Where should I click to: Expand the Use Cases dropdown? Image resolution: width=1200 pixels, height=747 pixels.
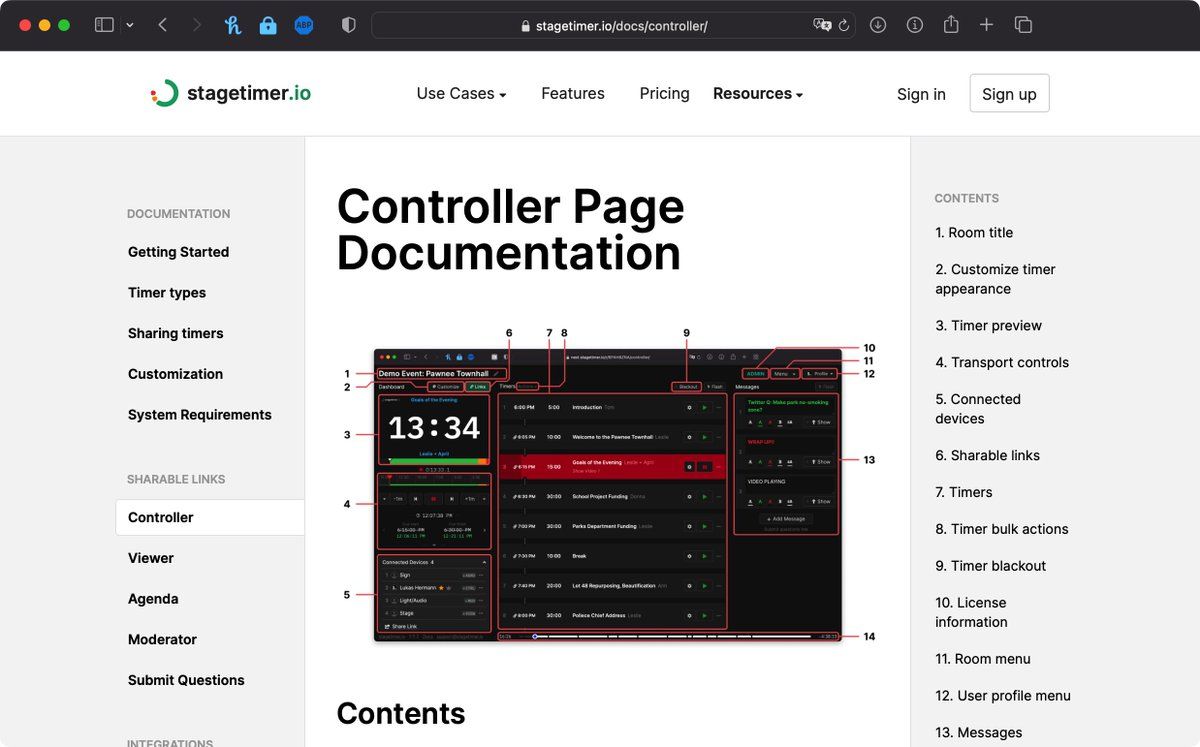pos(461,93)
